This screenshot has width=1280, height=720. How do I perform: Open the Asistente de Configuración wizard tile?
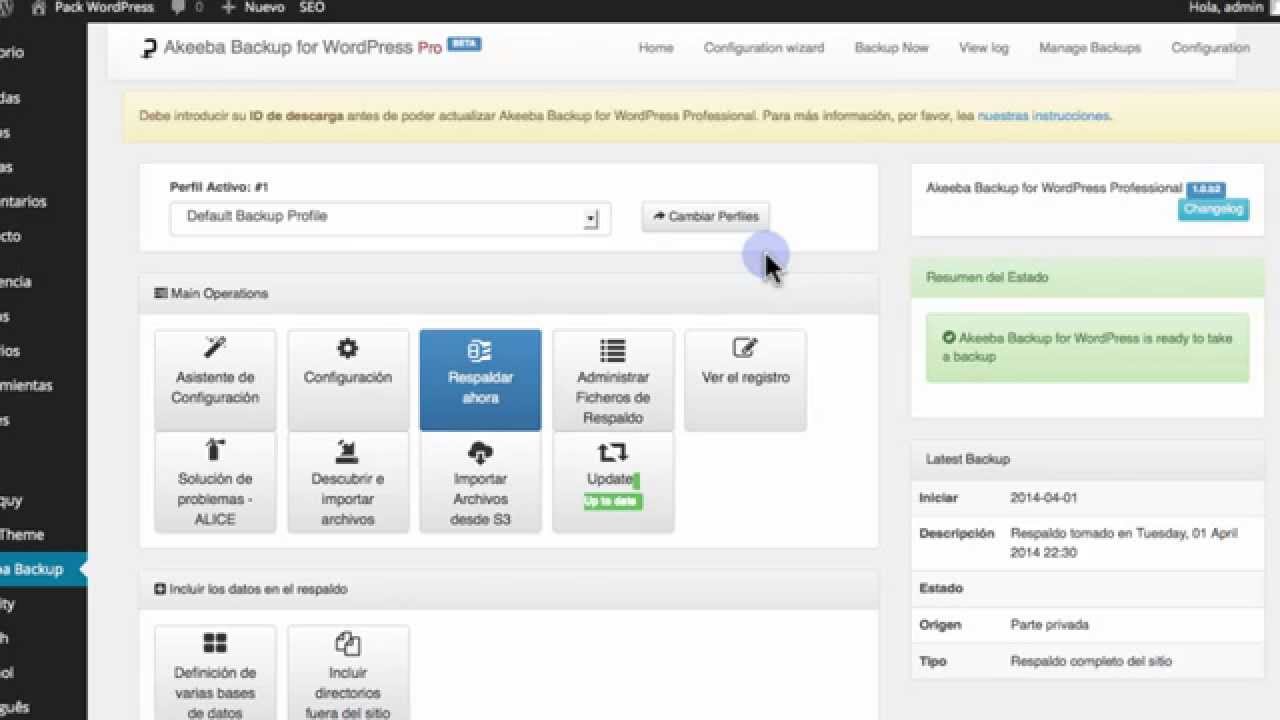pos(215,380)
